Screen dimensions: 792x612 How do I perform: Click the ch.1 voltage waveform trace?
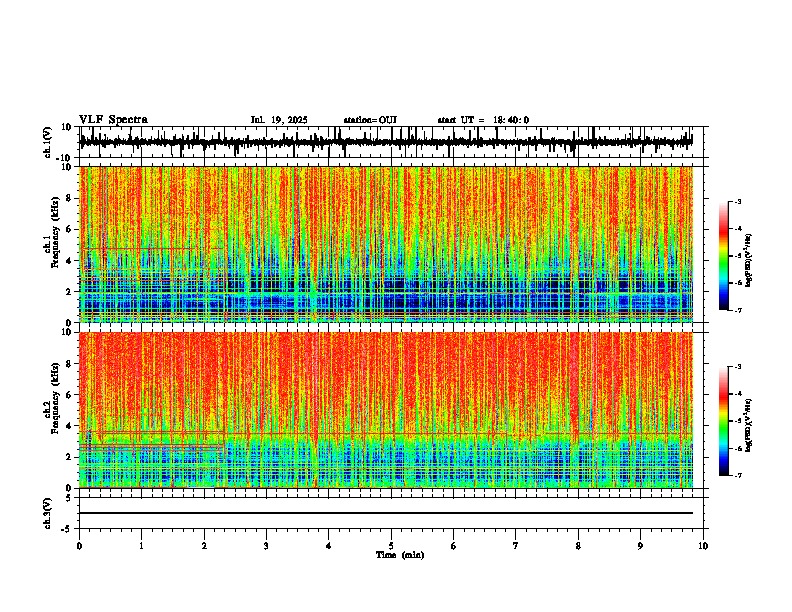pos(386,142)
